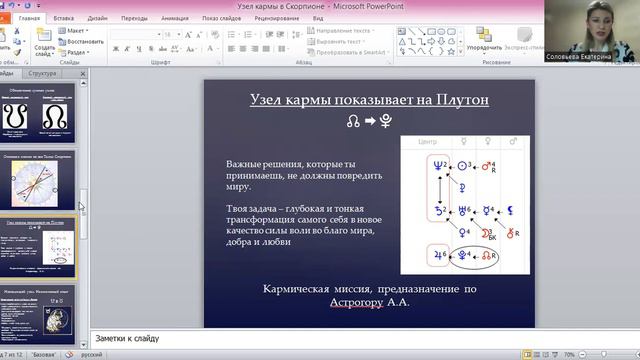Select the rounded rectangle shape
The image size is (640, 360).
(x=451, y=31)
